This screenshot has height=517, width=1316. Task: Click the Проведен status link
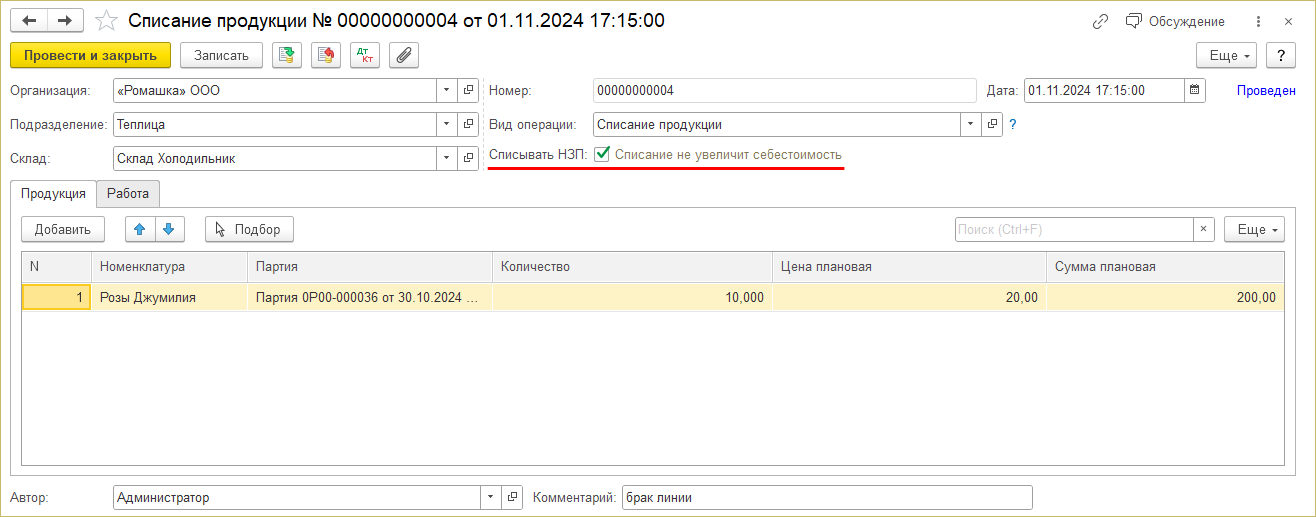tap(1266, 91)
